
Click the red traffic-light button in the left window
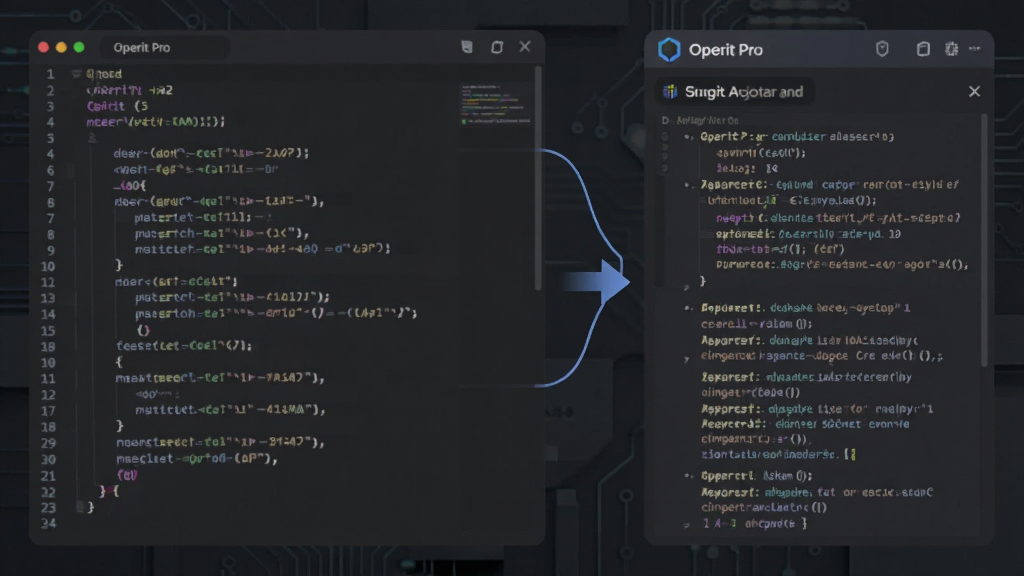pyautogui.click(x=44, y=47)
